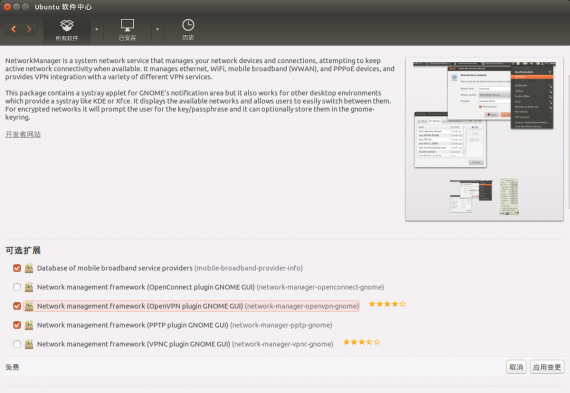This screenshot has width=570, height=393.
Task: Uncheck the PPTP plugin GNOME GUI add-on
Action: pos(17,325)
